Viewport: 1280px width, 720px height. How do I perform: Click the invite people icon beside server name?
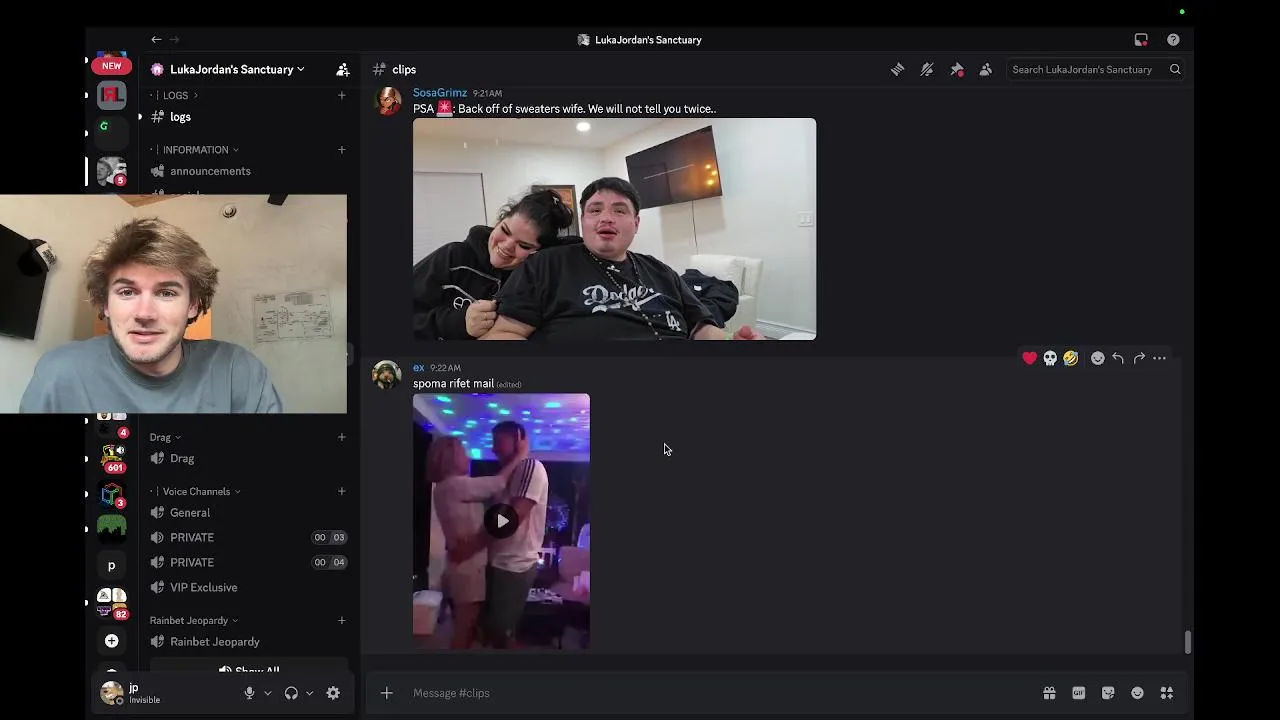343,69
